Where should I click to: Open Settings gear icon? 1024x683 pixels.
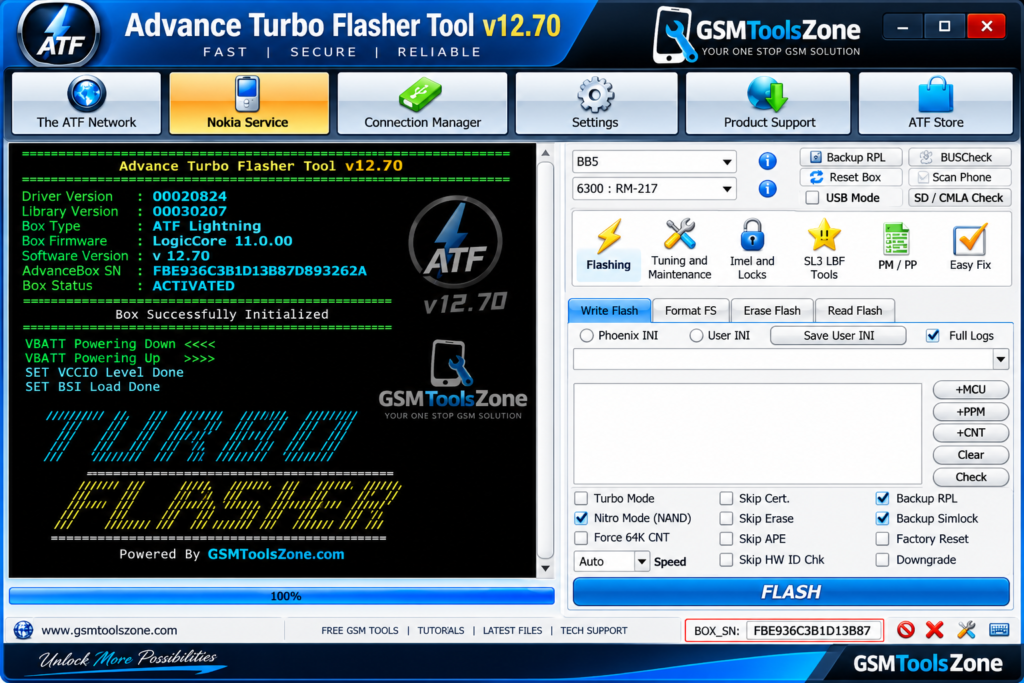pos(595,95)
